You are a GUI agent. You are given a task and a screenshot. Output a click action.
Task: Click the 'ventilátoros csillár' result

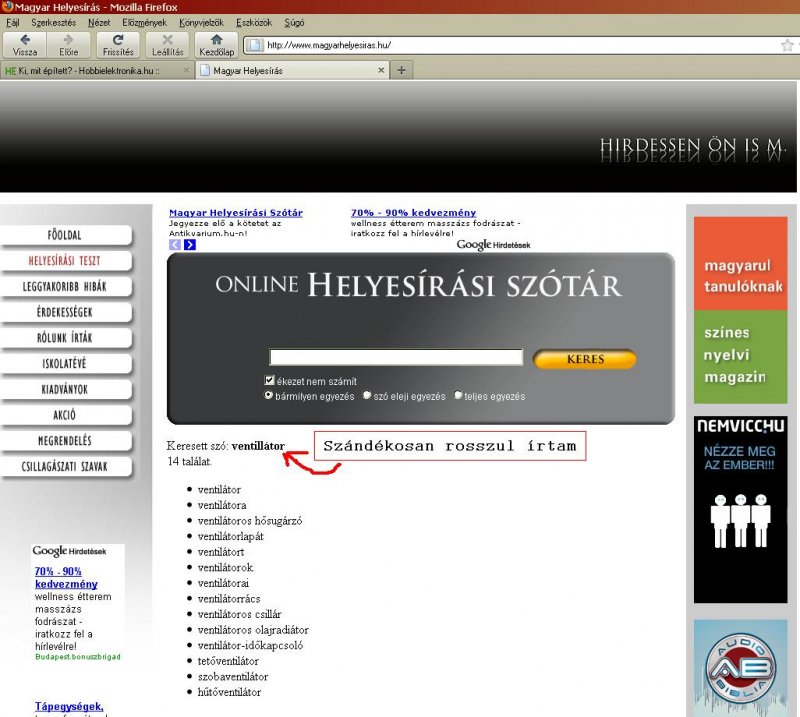pos(239,614)
